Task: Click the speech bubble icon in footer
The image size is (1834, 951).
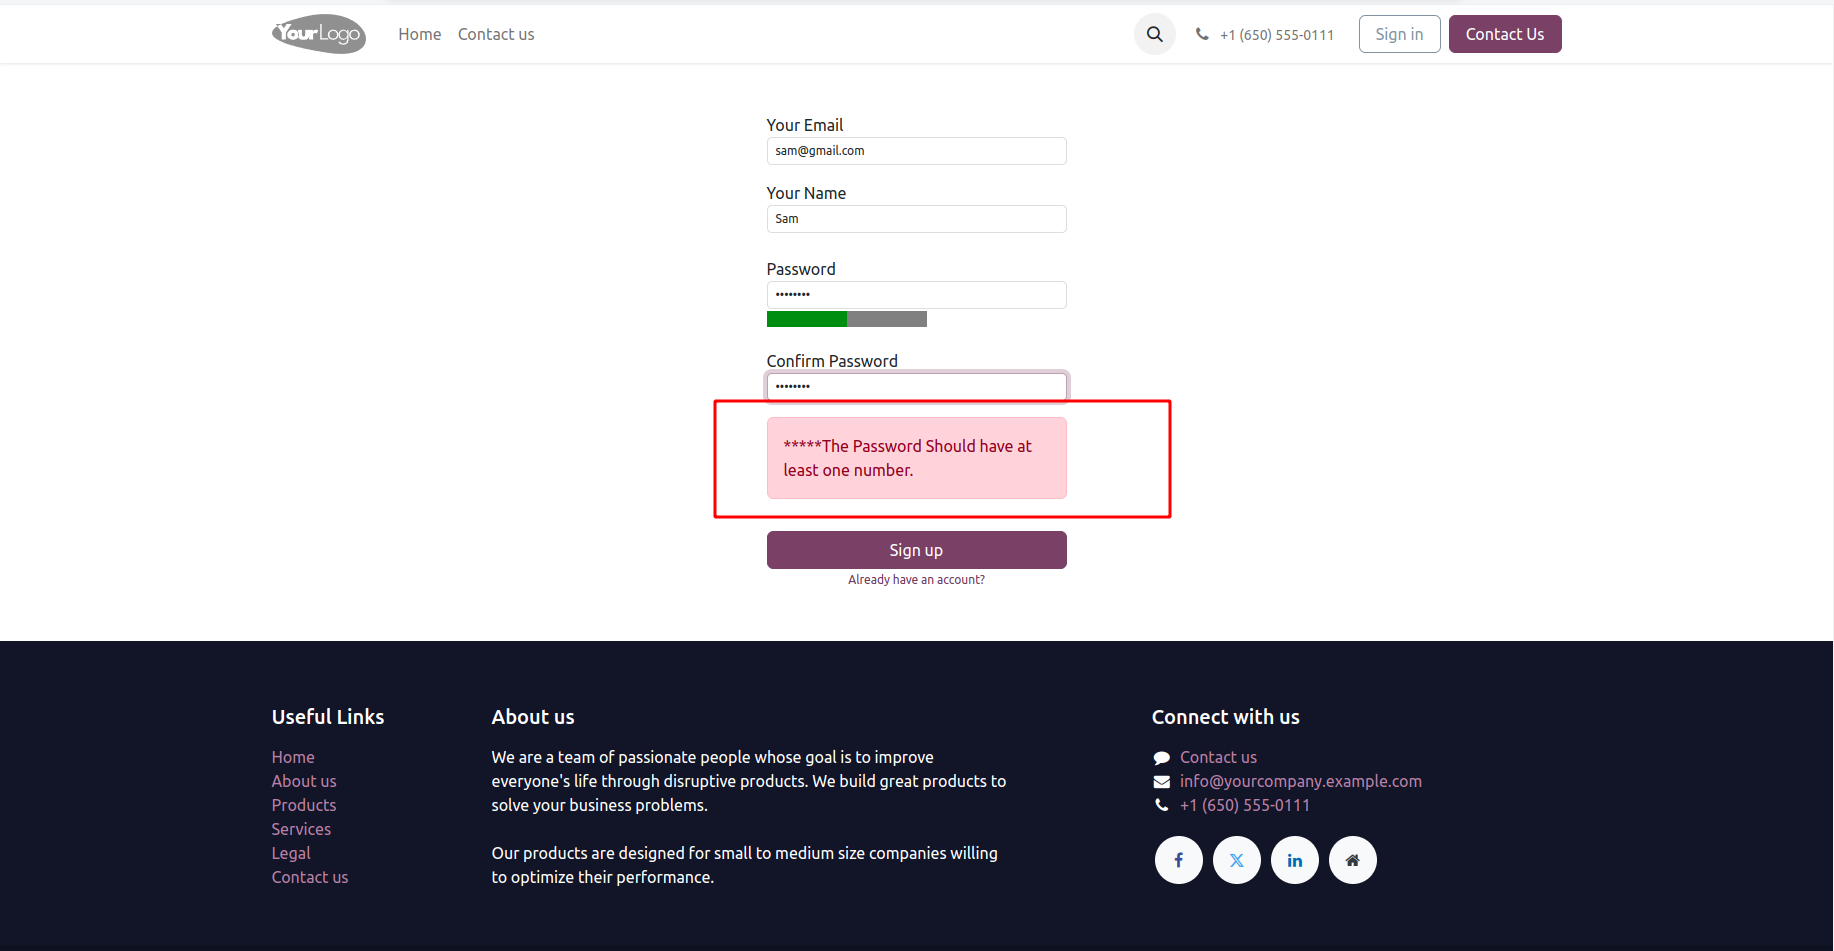Action: coord(1161,758)
